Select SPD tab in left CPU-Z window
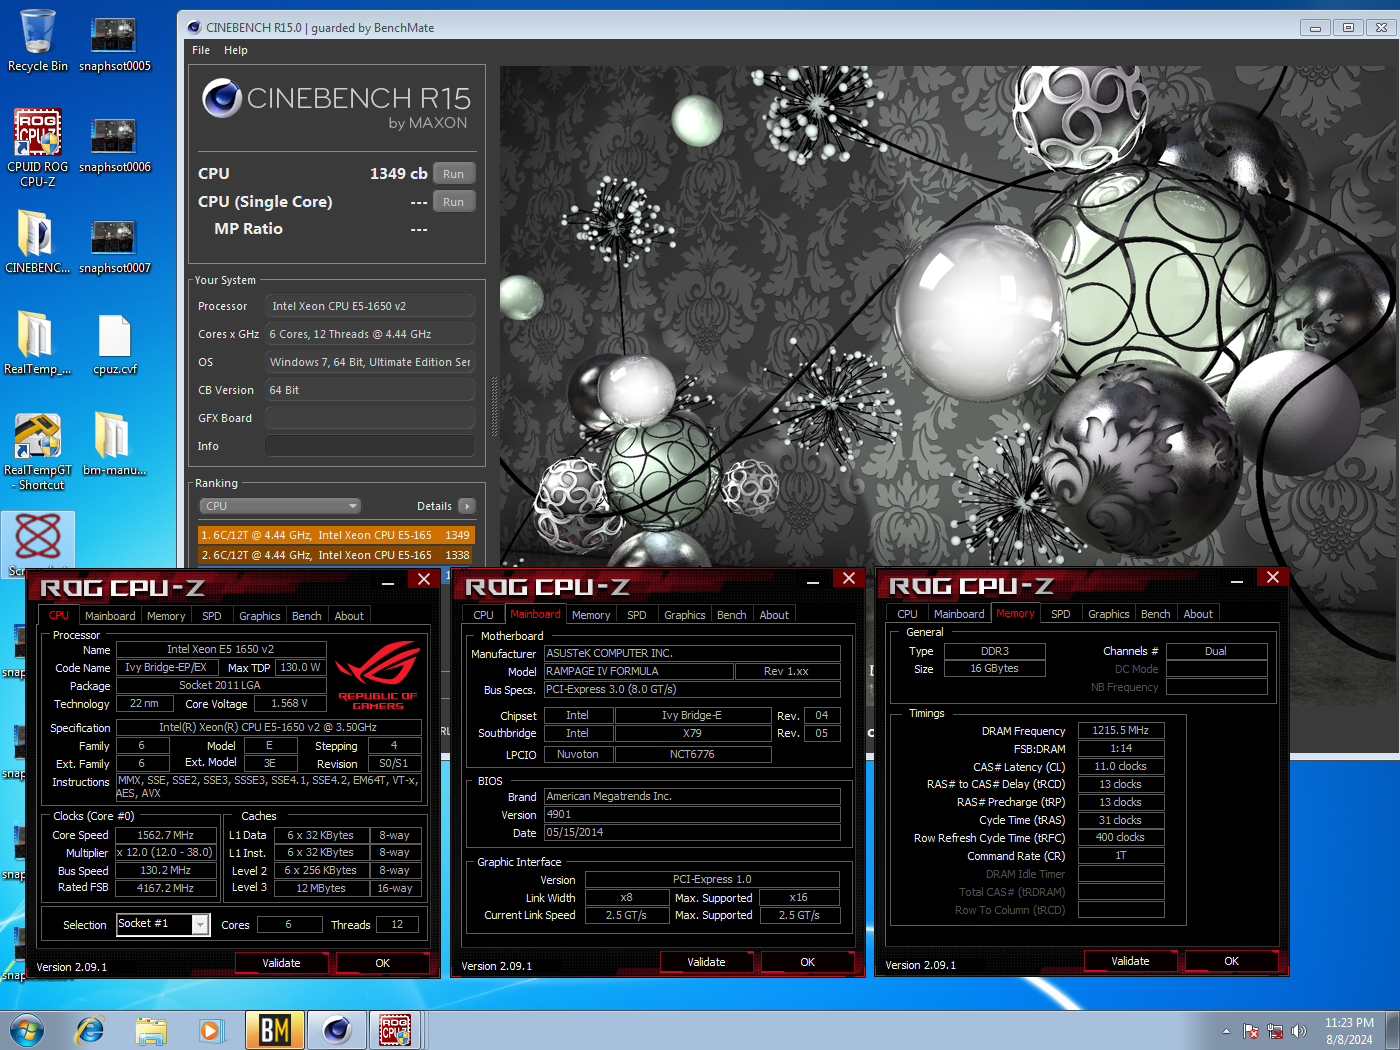Viewport: 1400px width, 1050px height. click(212, 616)
